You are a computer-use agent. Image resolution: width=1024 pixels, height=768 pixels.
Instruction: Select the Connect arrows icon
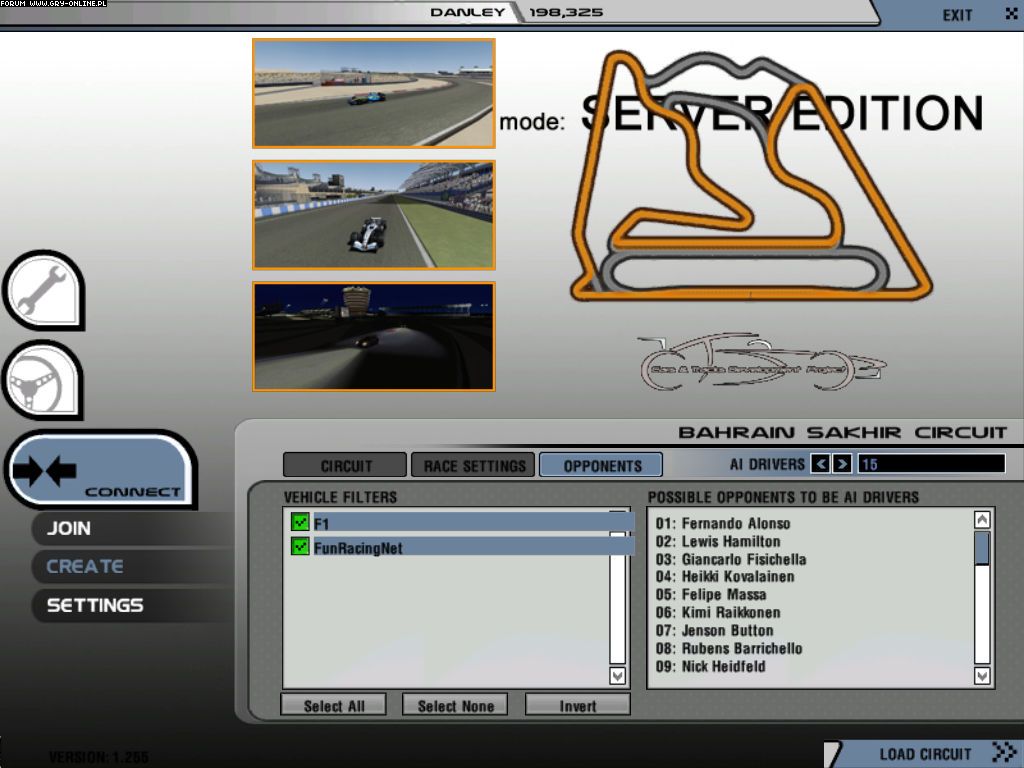[45, 470]
